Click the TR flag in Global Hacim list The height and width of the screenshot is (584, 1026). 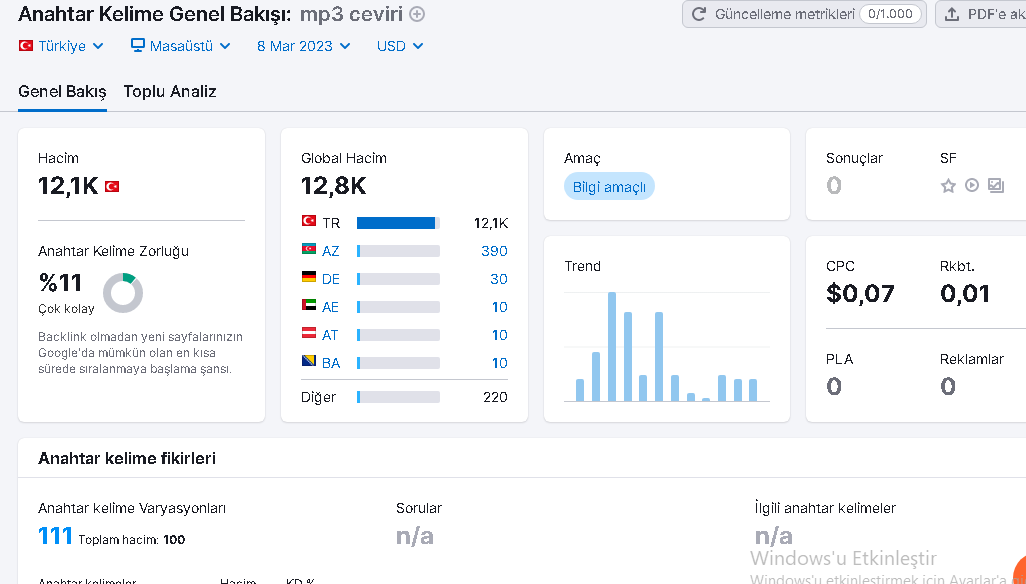tap(309, 220)
